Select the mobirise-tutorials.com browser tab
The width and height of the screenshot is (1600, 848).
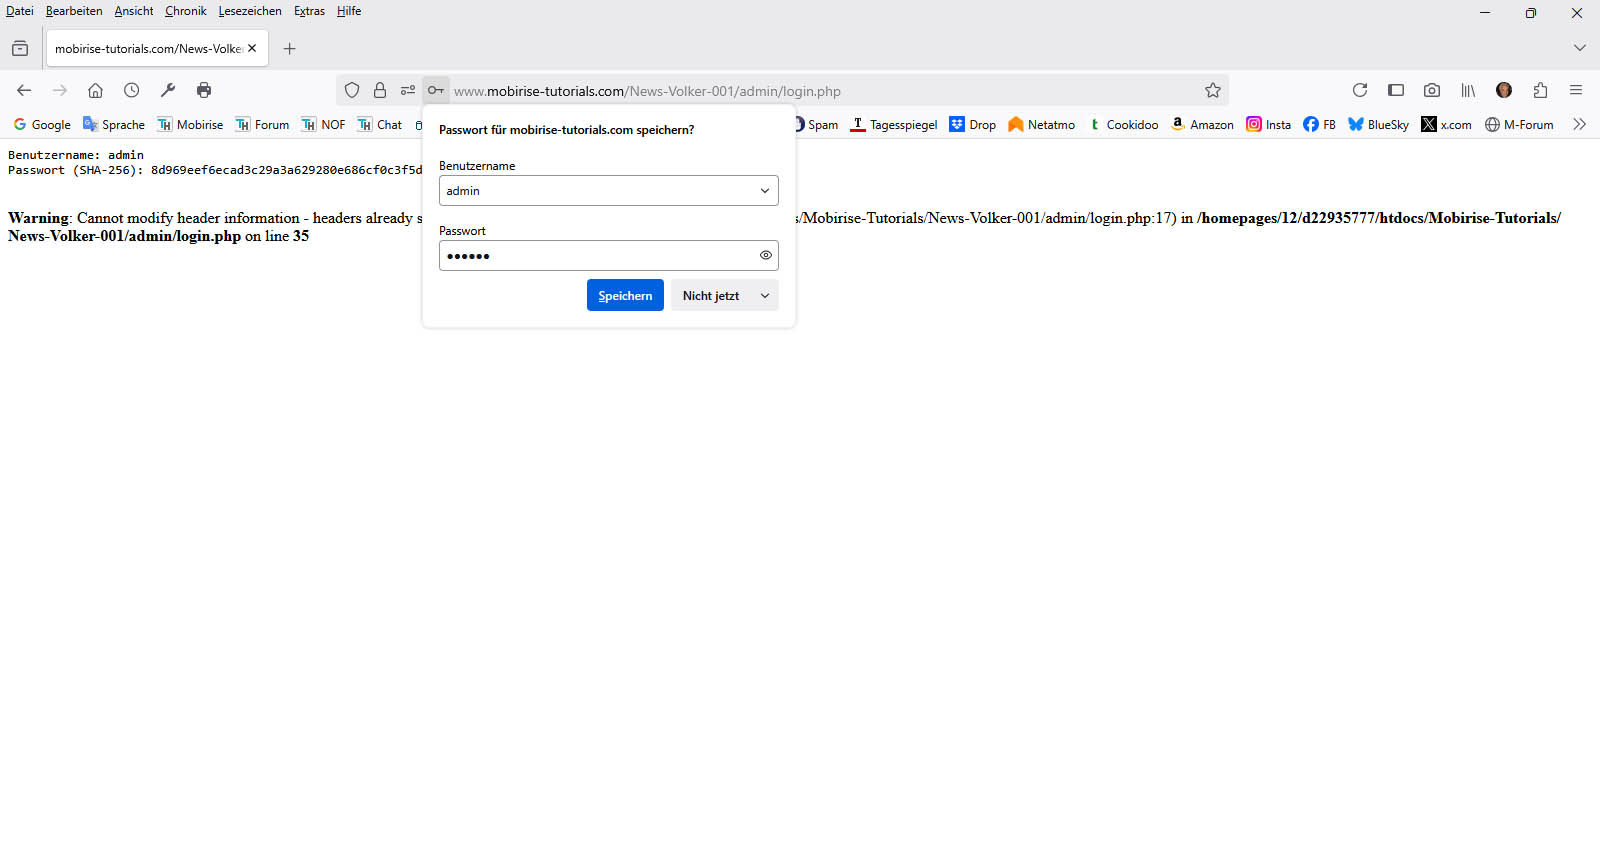pos(157,48)
